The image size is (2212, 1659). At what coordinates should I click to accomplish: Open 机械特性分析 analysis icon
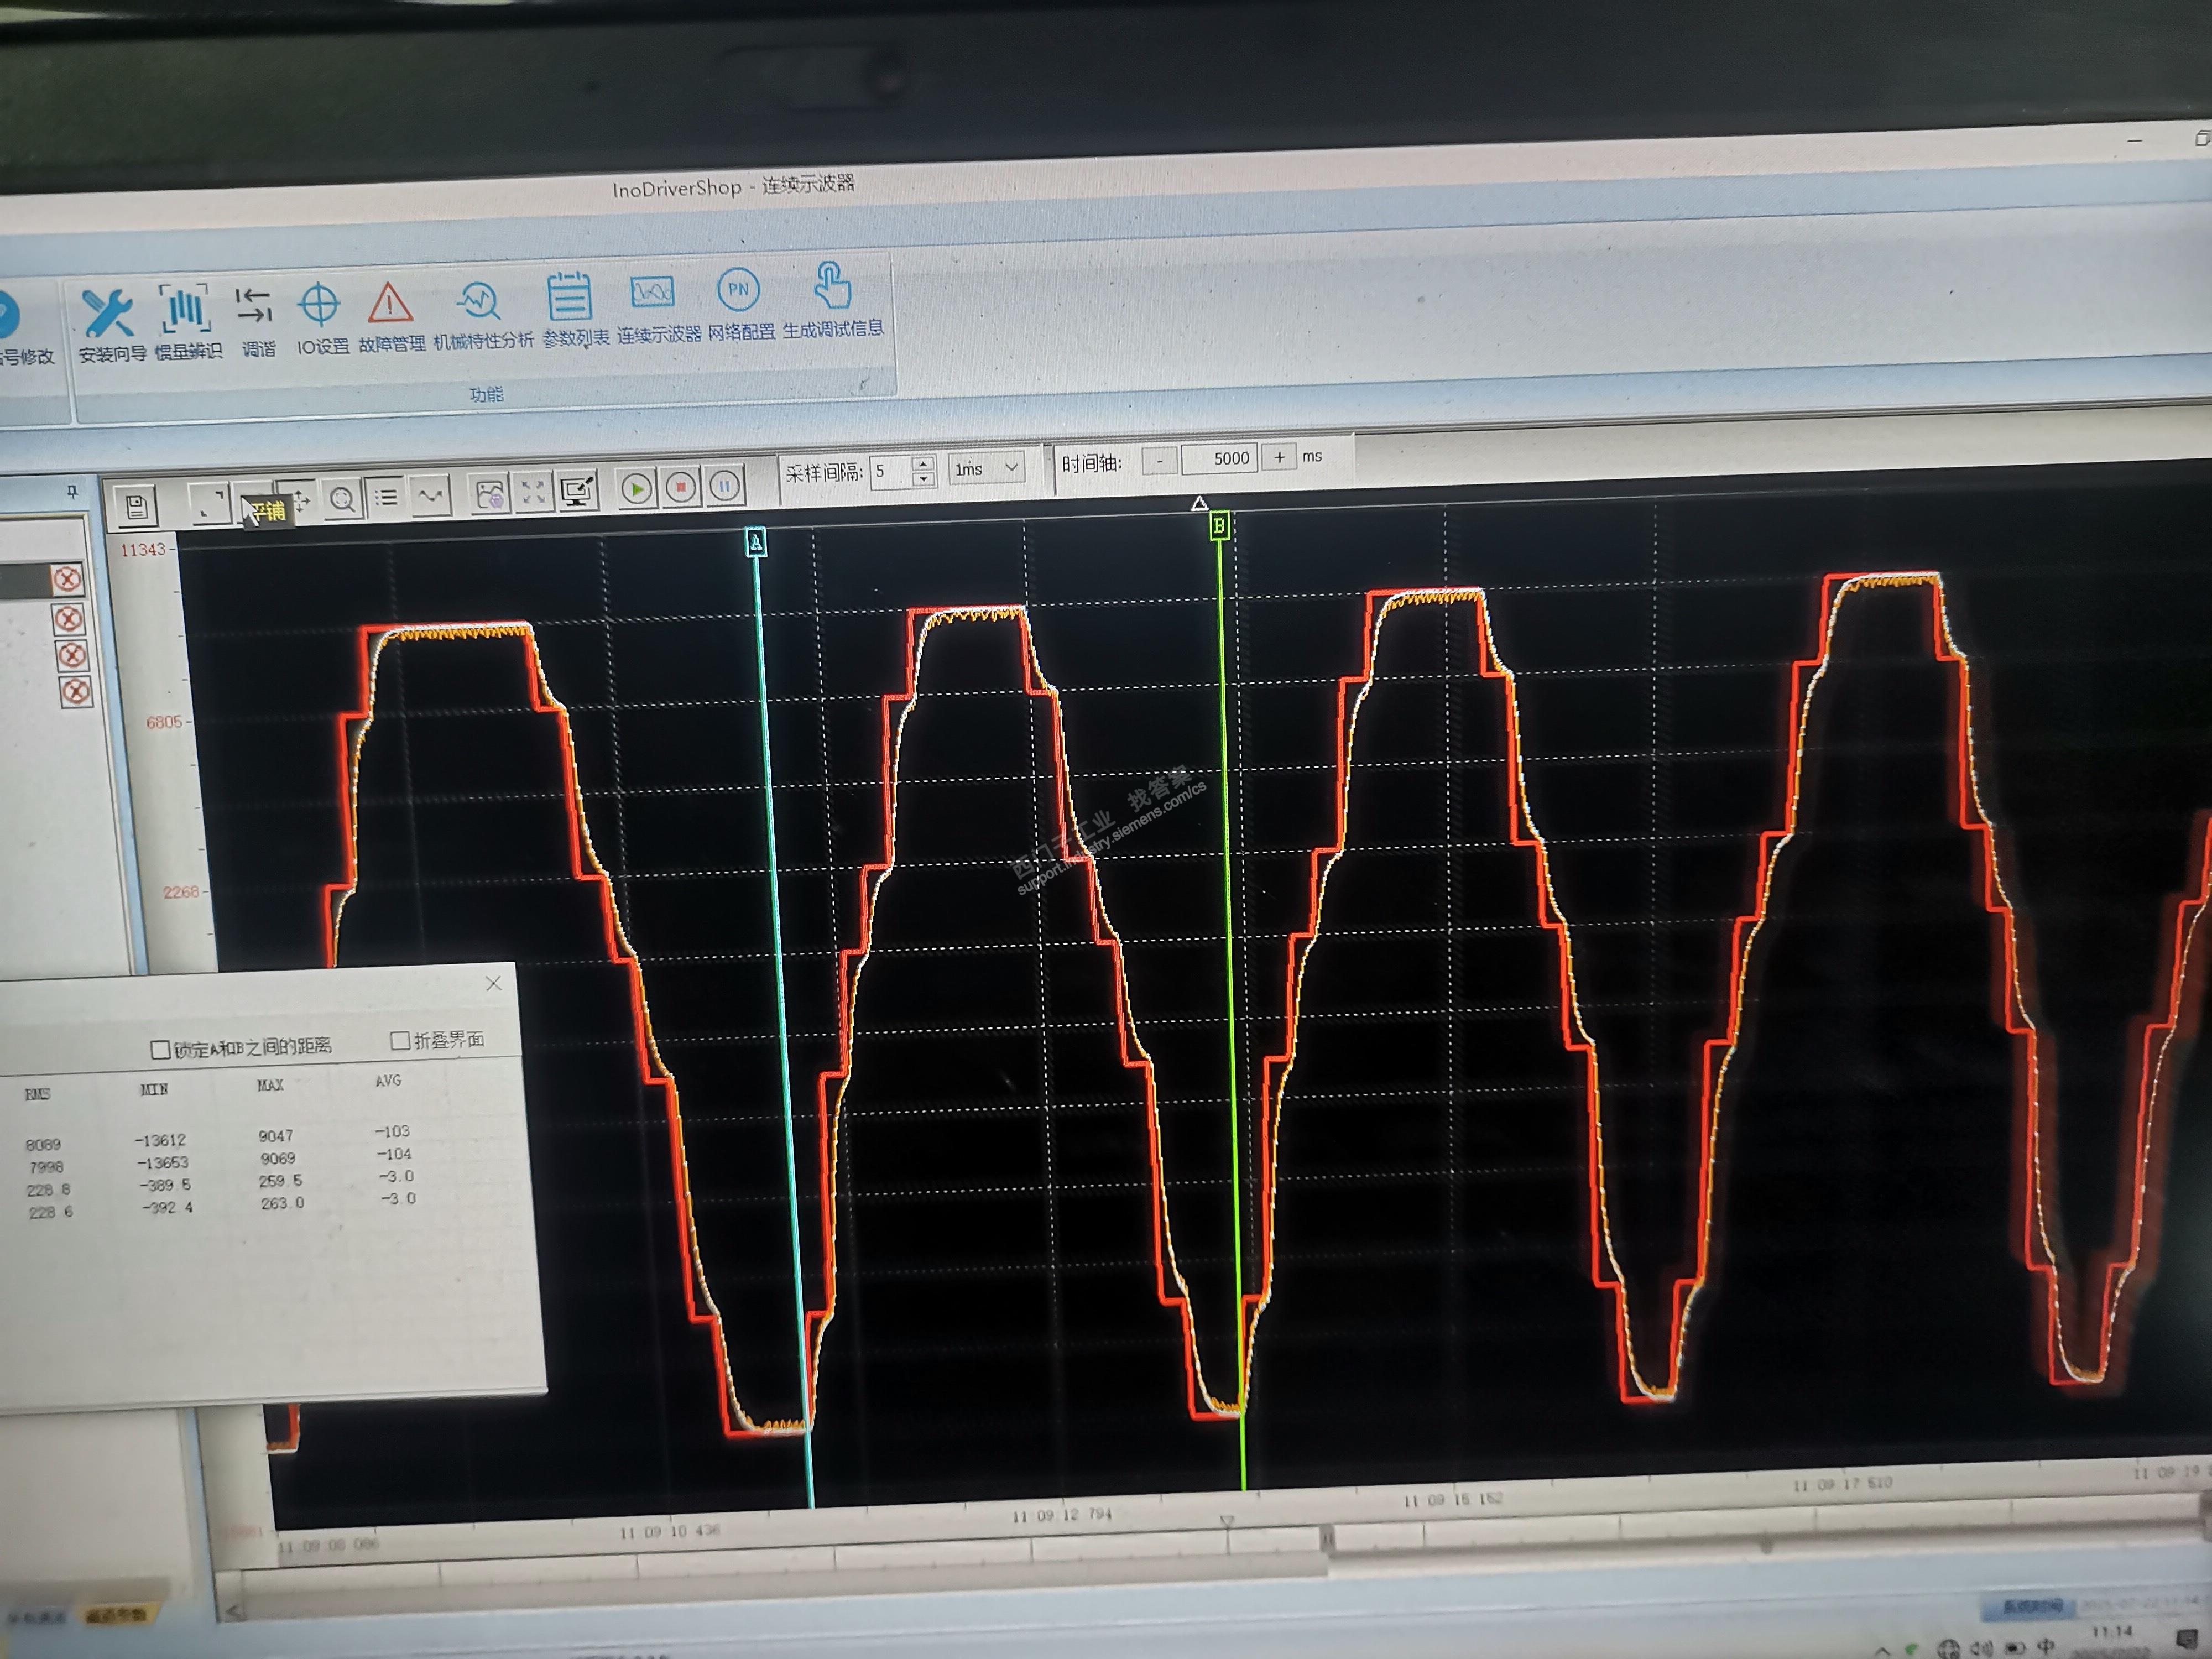[479, 300]
